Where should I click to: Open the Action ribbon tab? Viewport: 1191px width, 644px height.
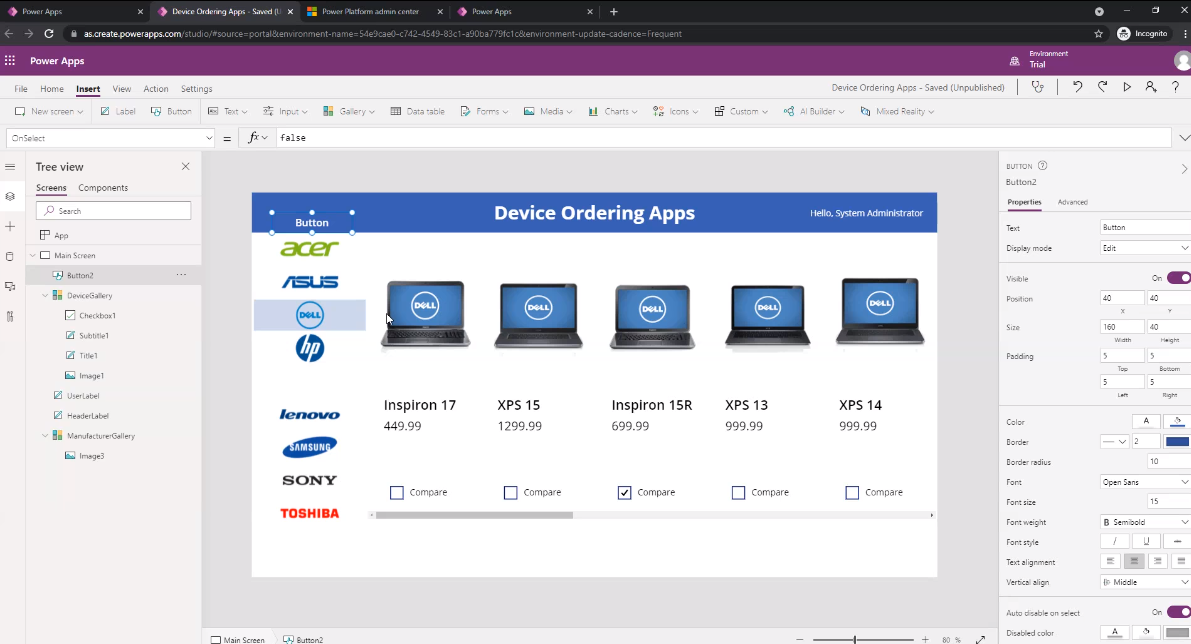[x=156, y=89]
